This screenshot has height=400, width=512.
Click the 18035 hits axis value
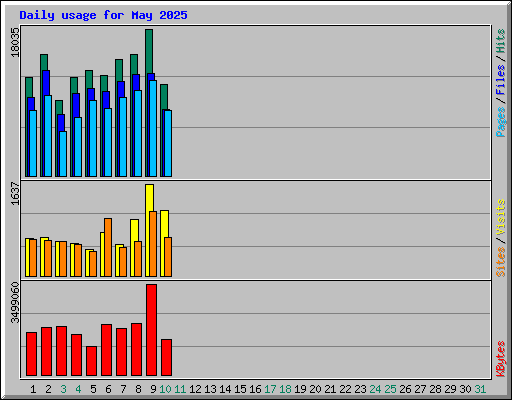(15, 42)
